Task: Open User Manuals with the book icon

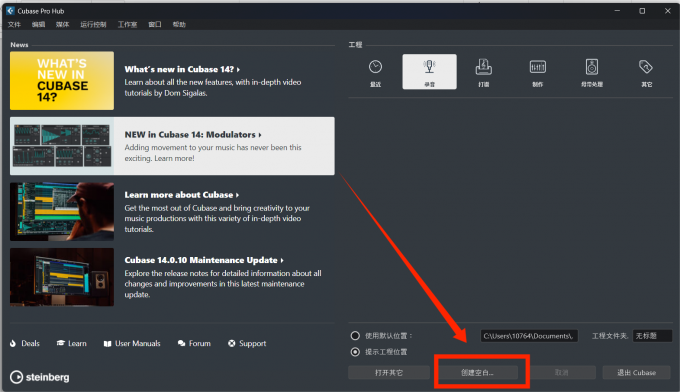Action: tap(132, 343)
